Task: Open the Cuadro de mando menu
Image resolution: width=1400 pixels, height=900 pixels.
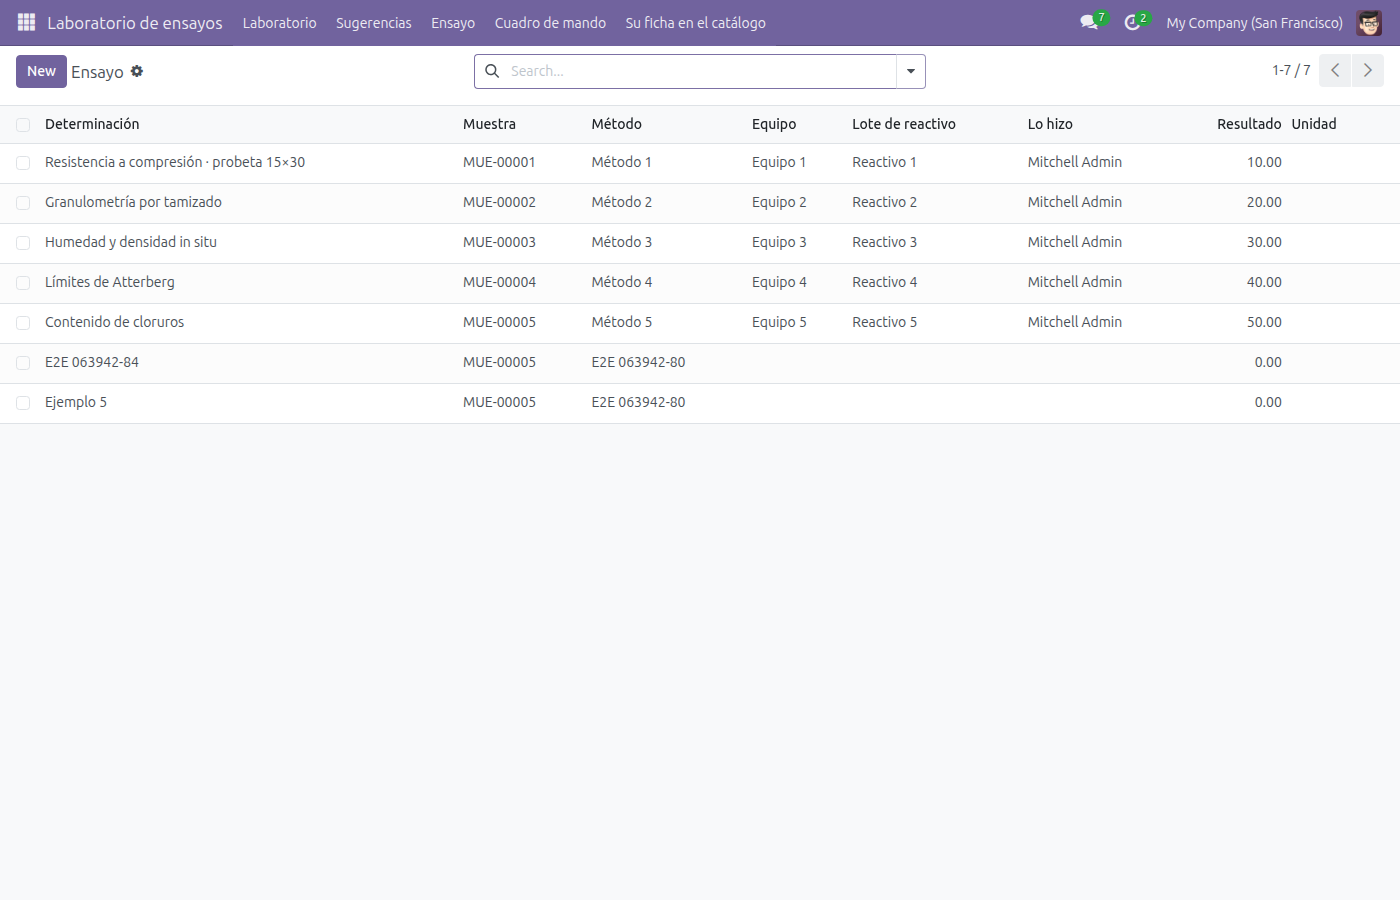Action: tap(550, 22)
